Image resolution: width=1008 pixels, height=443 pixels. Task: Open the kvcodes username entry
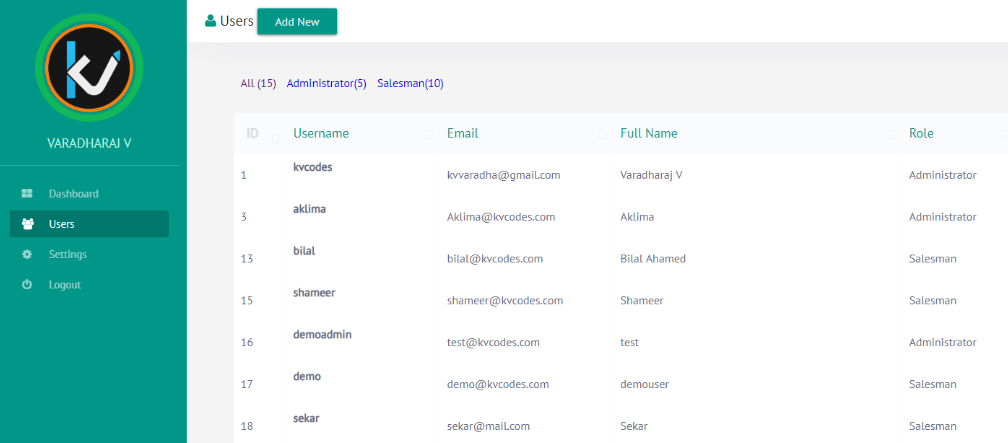[x=312, y=168]
